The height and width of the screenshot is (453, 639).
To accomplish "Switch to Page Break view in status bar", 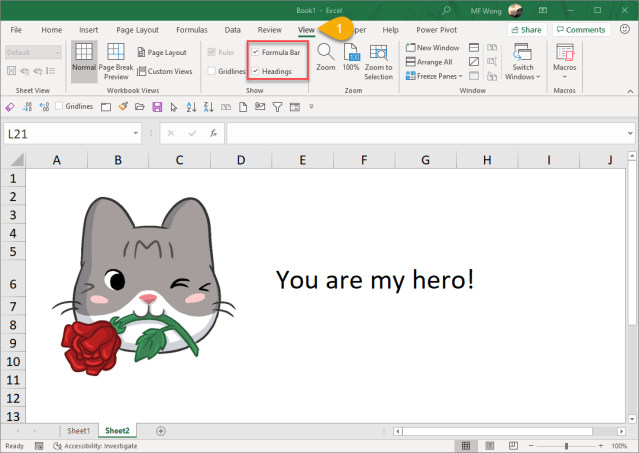I will point(513,446).
